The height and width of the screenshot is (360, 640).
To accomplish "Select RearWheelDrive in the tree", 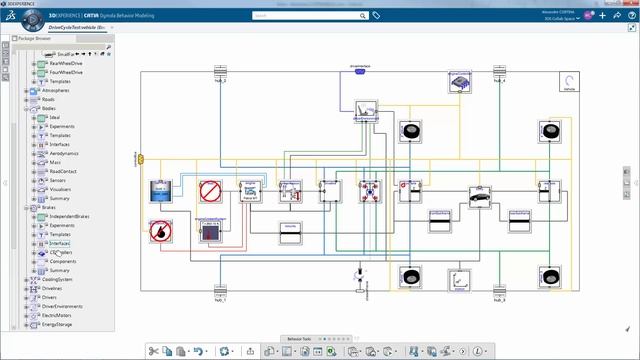I will click(66, 63).
